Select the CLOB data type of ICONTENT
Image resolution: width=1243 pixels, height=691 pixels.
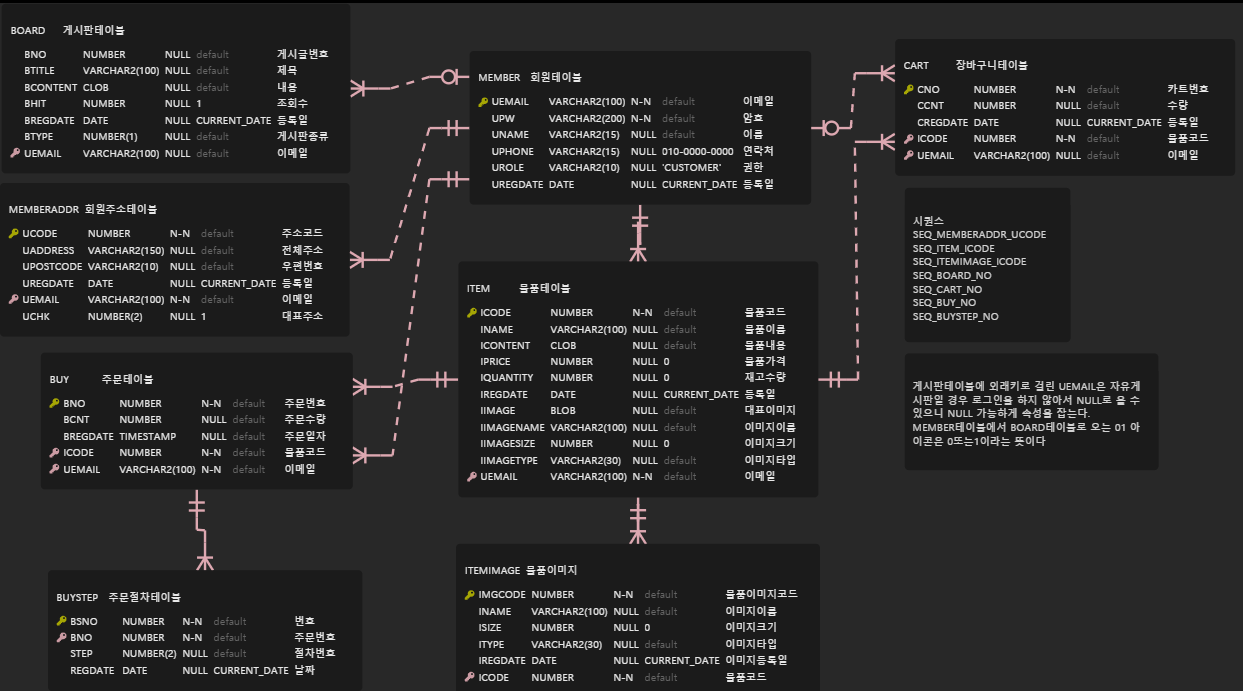click(x=563, y=345)
